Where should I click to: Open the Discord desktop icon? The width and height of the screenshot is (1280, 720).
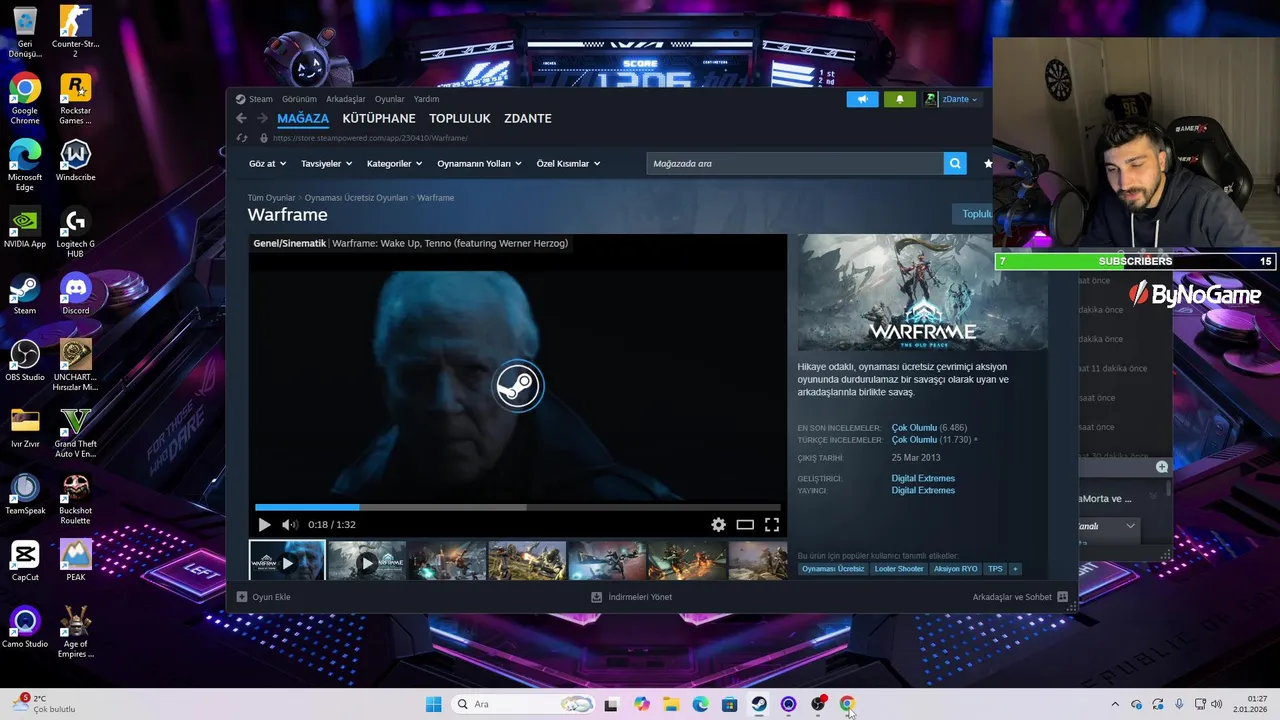(75, 295)
